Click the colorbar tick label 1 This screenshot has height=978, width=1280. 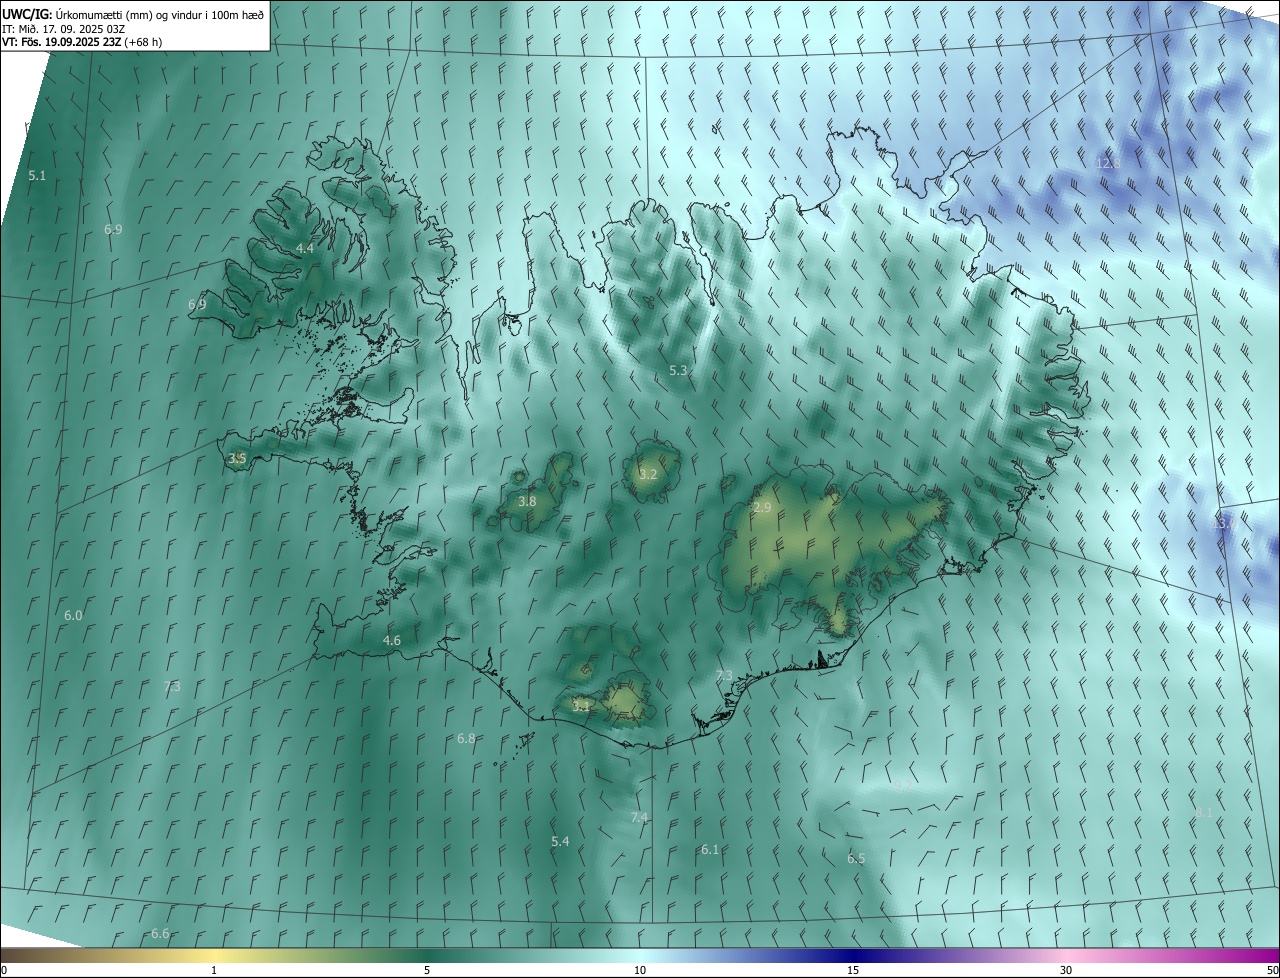[x=214, y=970]
